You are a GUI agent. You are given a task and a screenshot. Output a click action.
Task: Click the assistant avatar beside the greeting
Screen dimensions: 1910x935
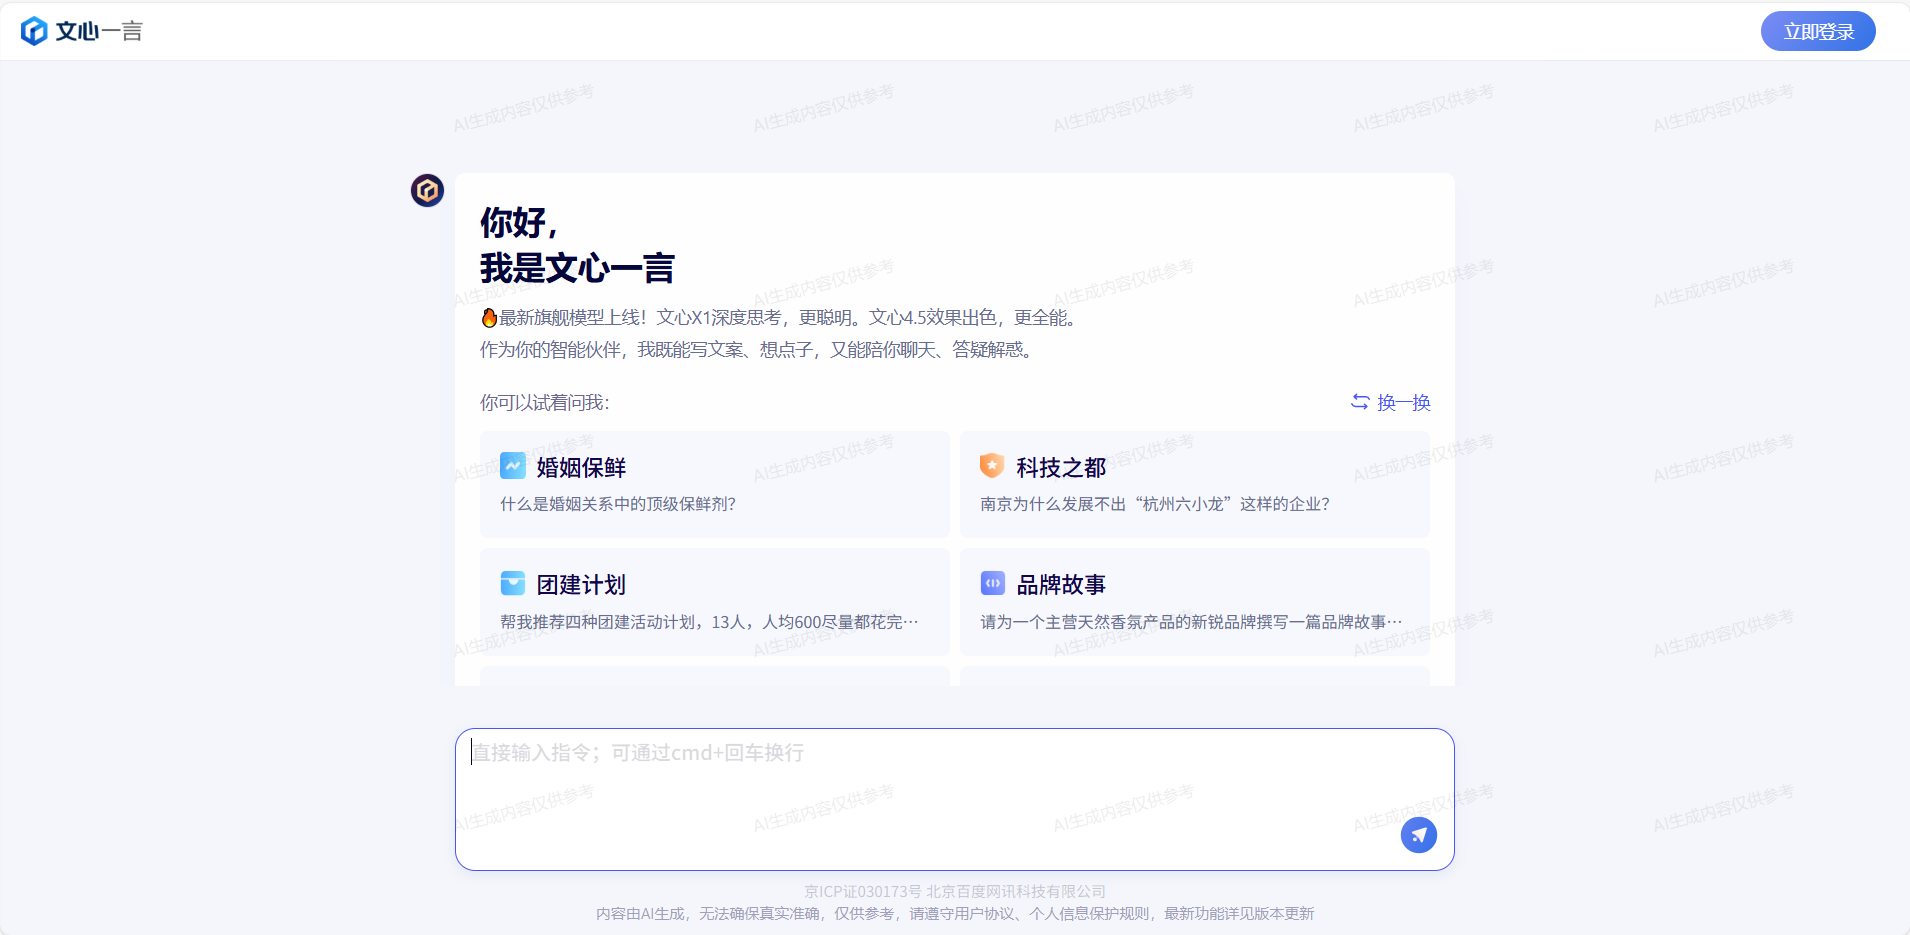coord(427,190)
